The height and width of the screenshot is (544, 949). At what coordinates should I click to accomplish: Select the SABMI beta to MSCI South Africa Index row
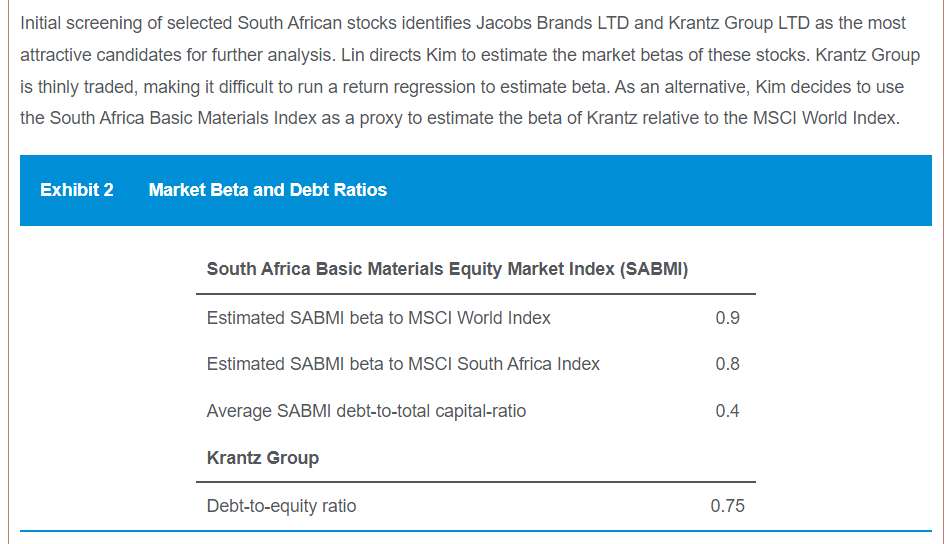click(x=476, y=364)
